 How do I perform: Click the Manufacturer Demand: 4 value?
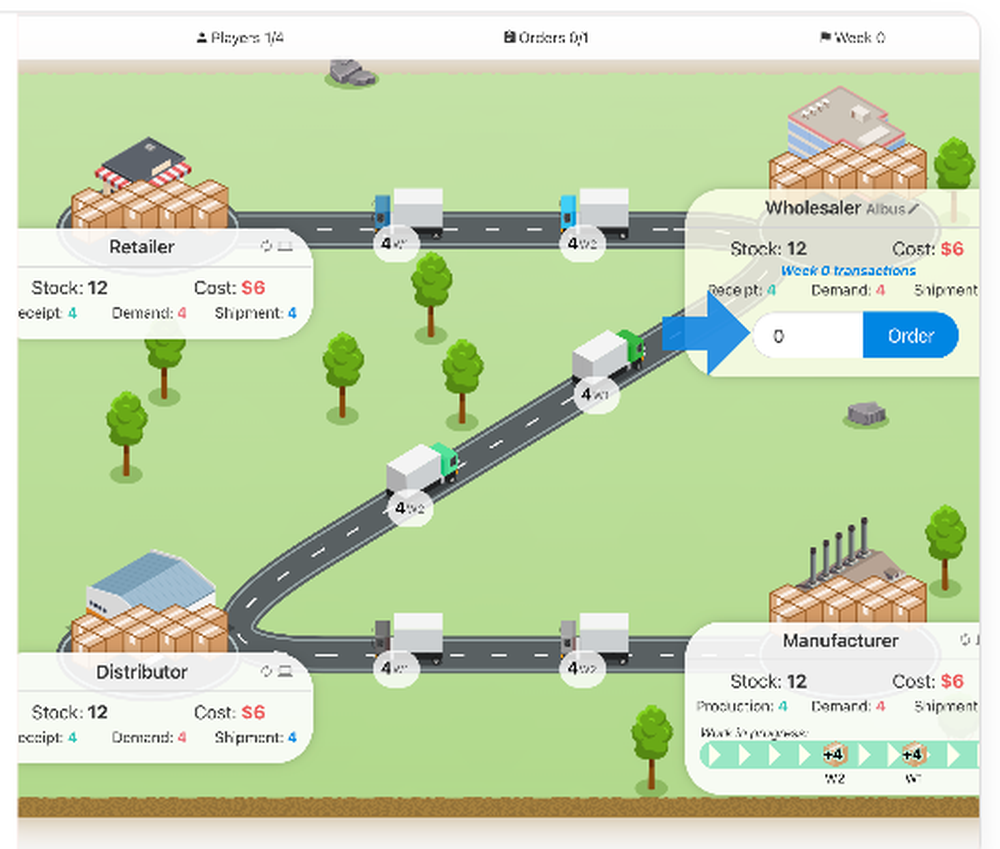pos(848,706)
